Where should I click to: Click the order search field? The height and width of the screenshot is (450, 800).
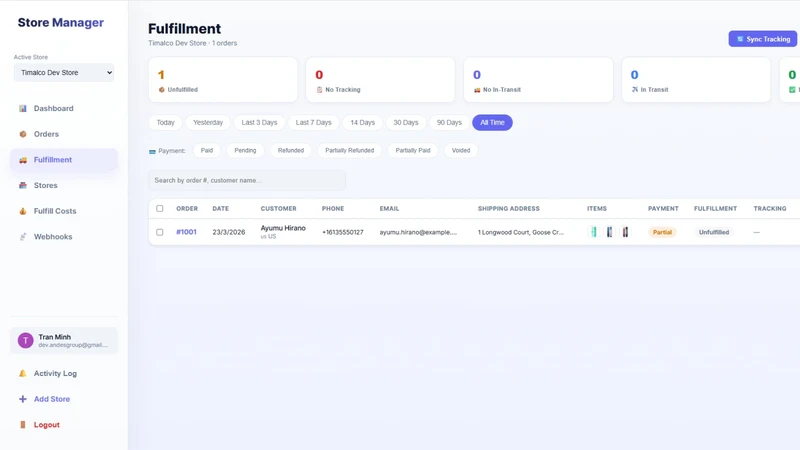[x=247, y=181]
